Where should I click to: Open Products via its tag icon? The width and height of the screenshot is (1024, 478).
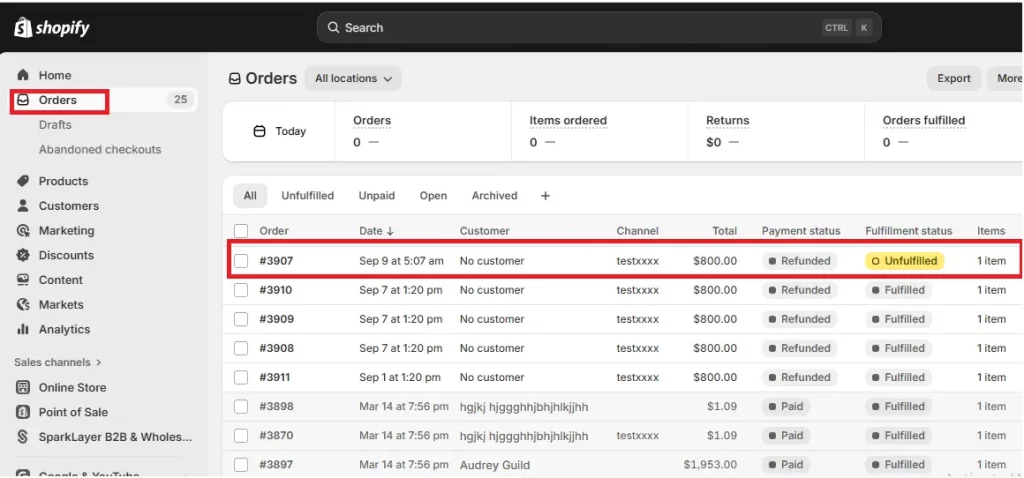[x=23, y=181]
